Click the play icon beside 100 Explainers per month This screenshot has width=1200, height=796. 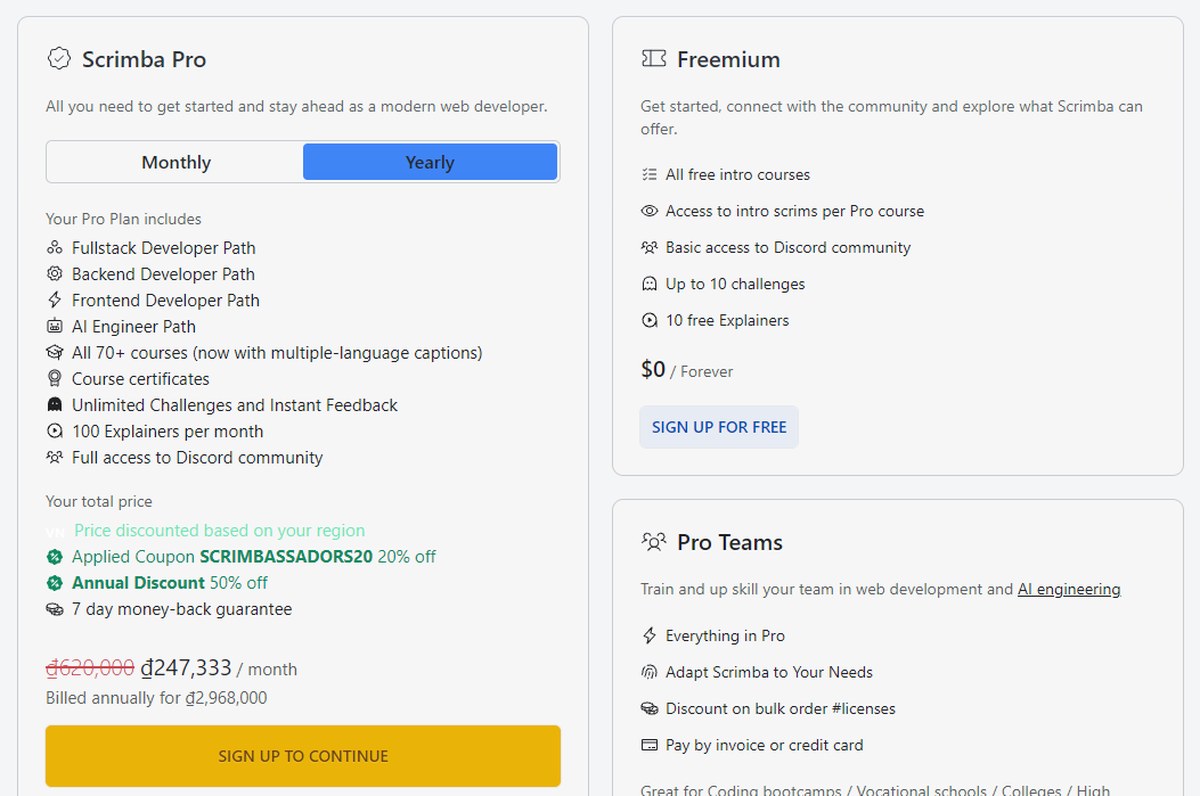(55, 431)
